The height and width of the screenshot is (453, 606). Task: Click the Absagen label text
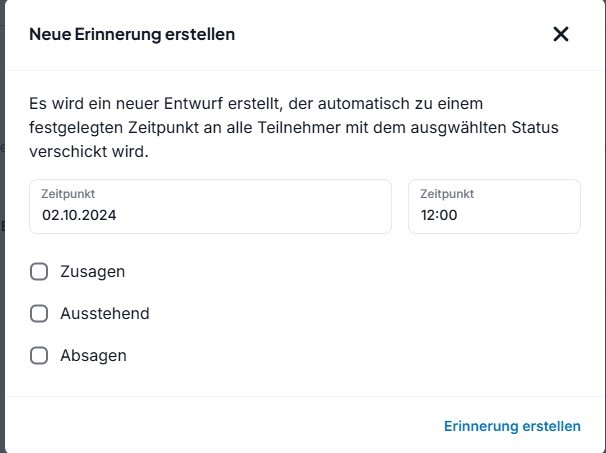tap(93, 356)
